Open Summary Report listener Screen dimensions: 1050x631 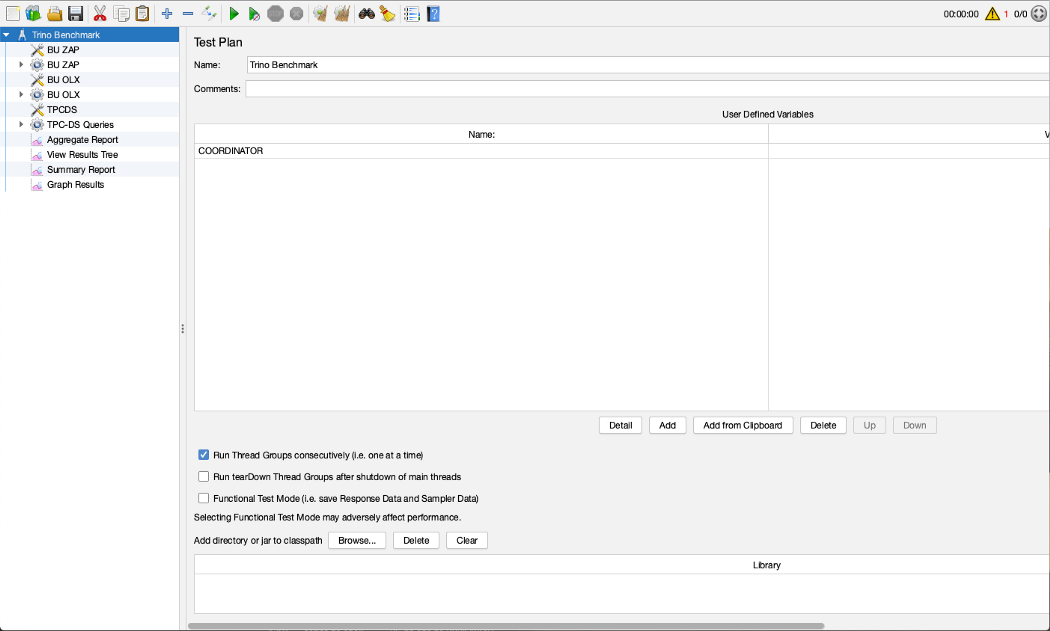pyautogui.click(x=81, y=169)
